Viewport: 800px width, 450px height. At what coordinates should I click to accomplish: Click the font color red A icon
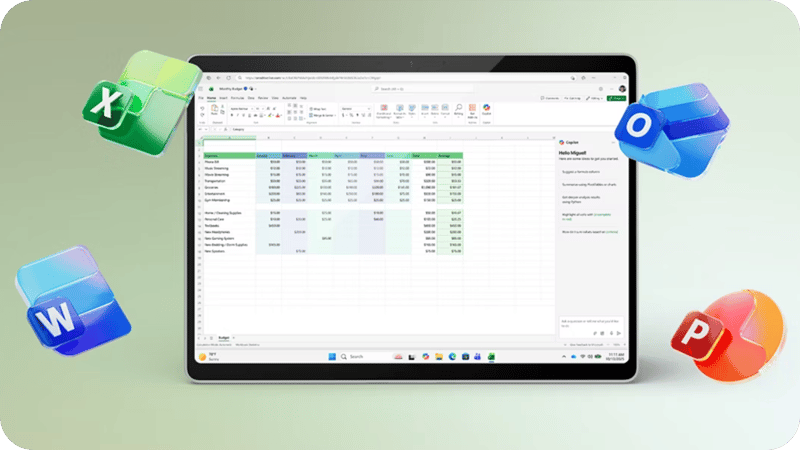tap(278, 115)
